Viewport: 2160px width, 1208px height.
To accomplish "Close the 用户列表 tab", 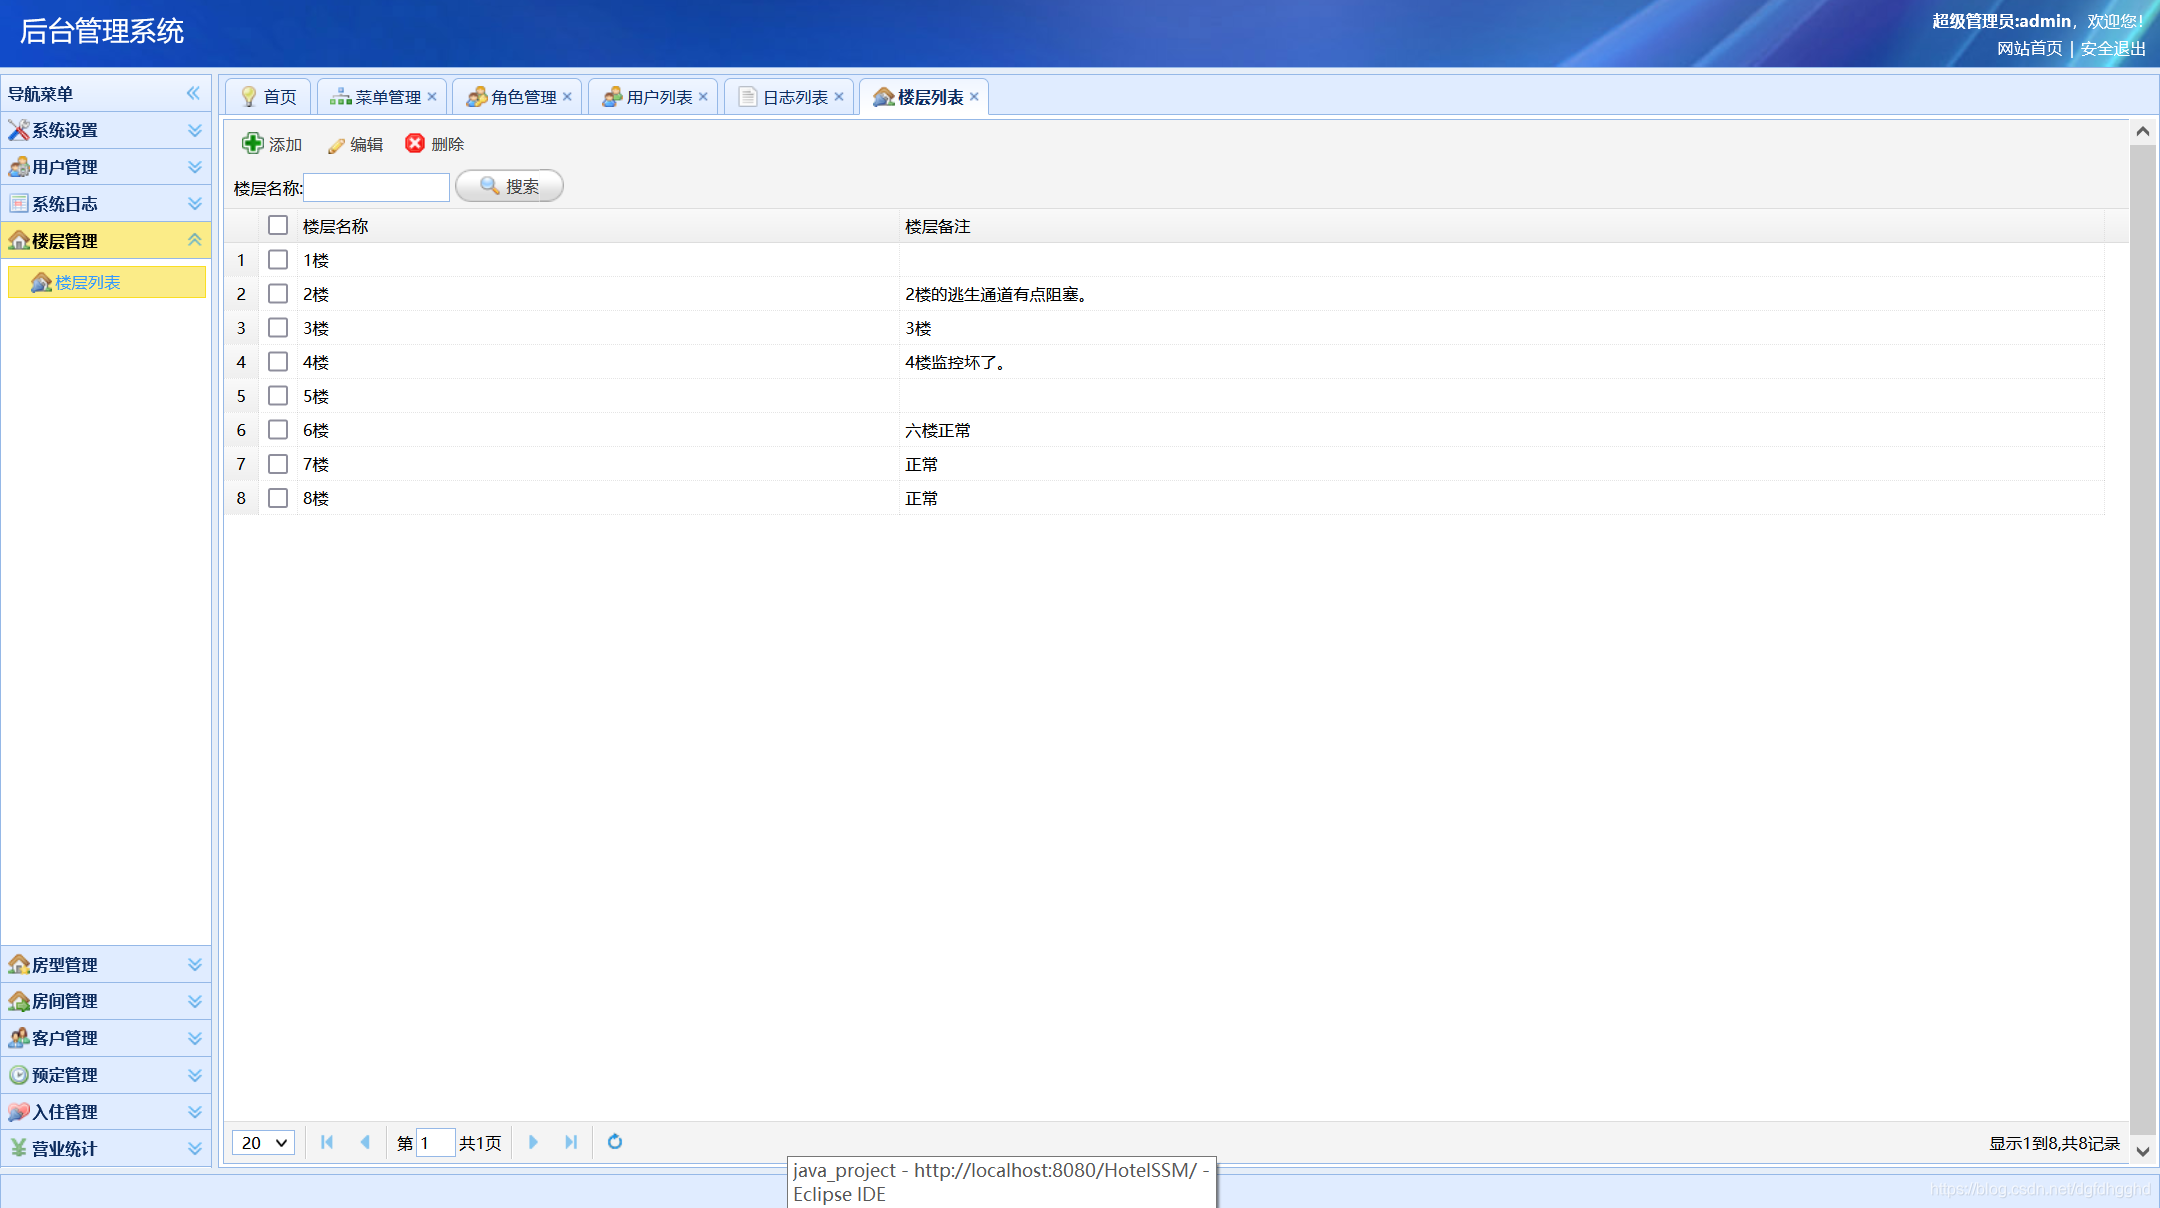I will pos(703,96).
